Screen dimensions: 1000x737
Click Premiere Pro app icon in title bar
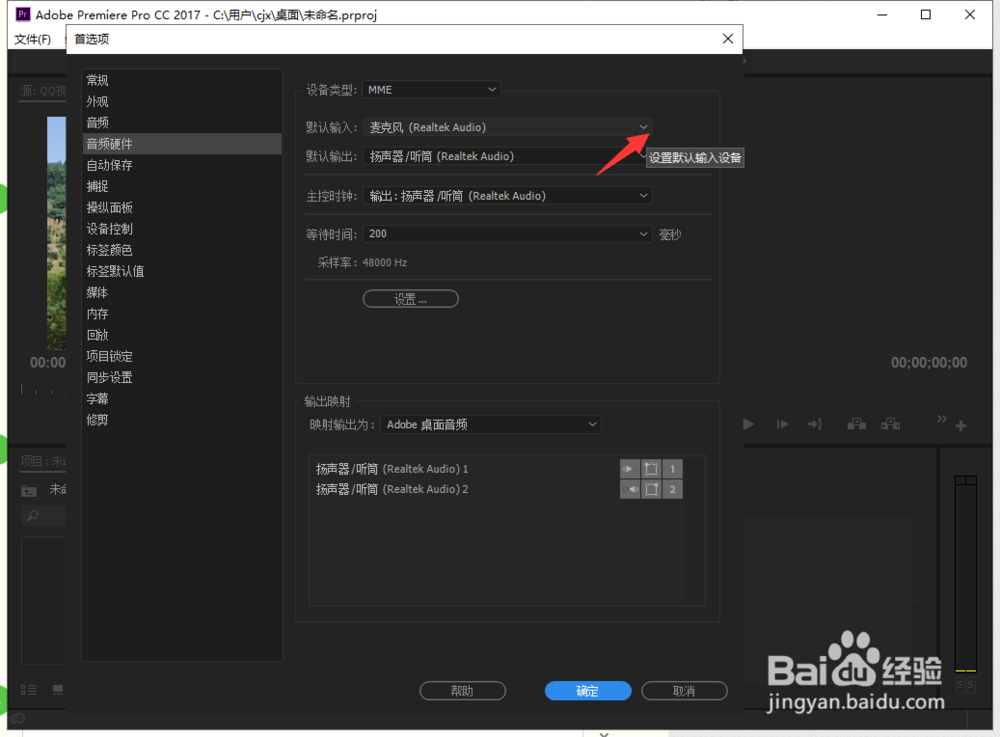click(23, 14)
